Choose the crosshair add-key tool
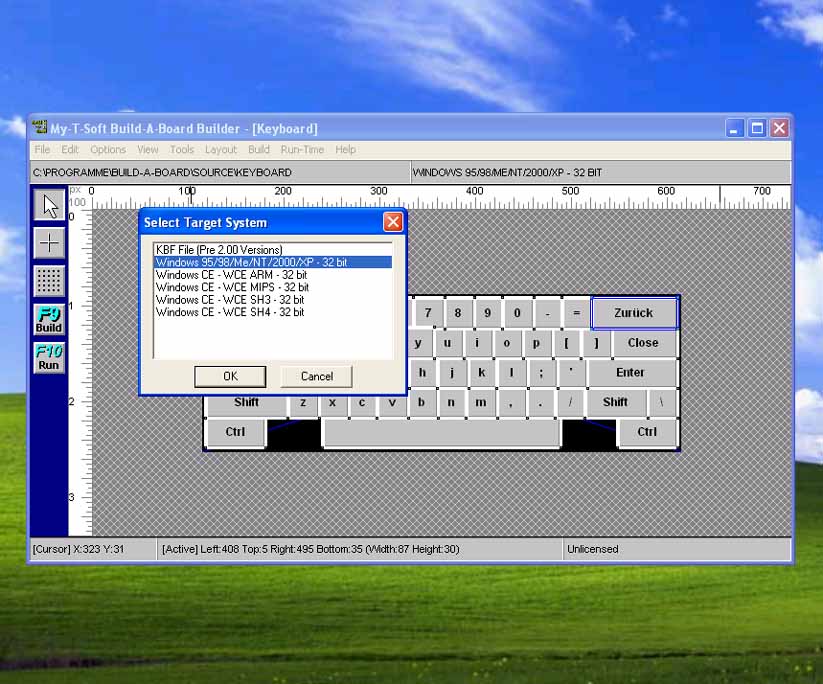Viewport: 823px width, 684px height. tap(49, 243)
